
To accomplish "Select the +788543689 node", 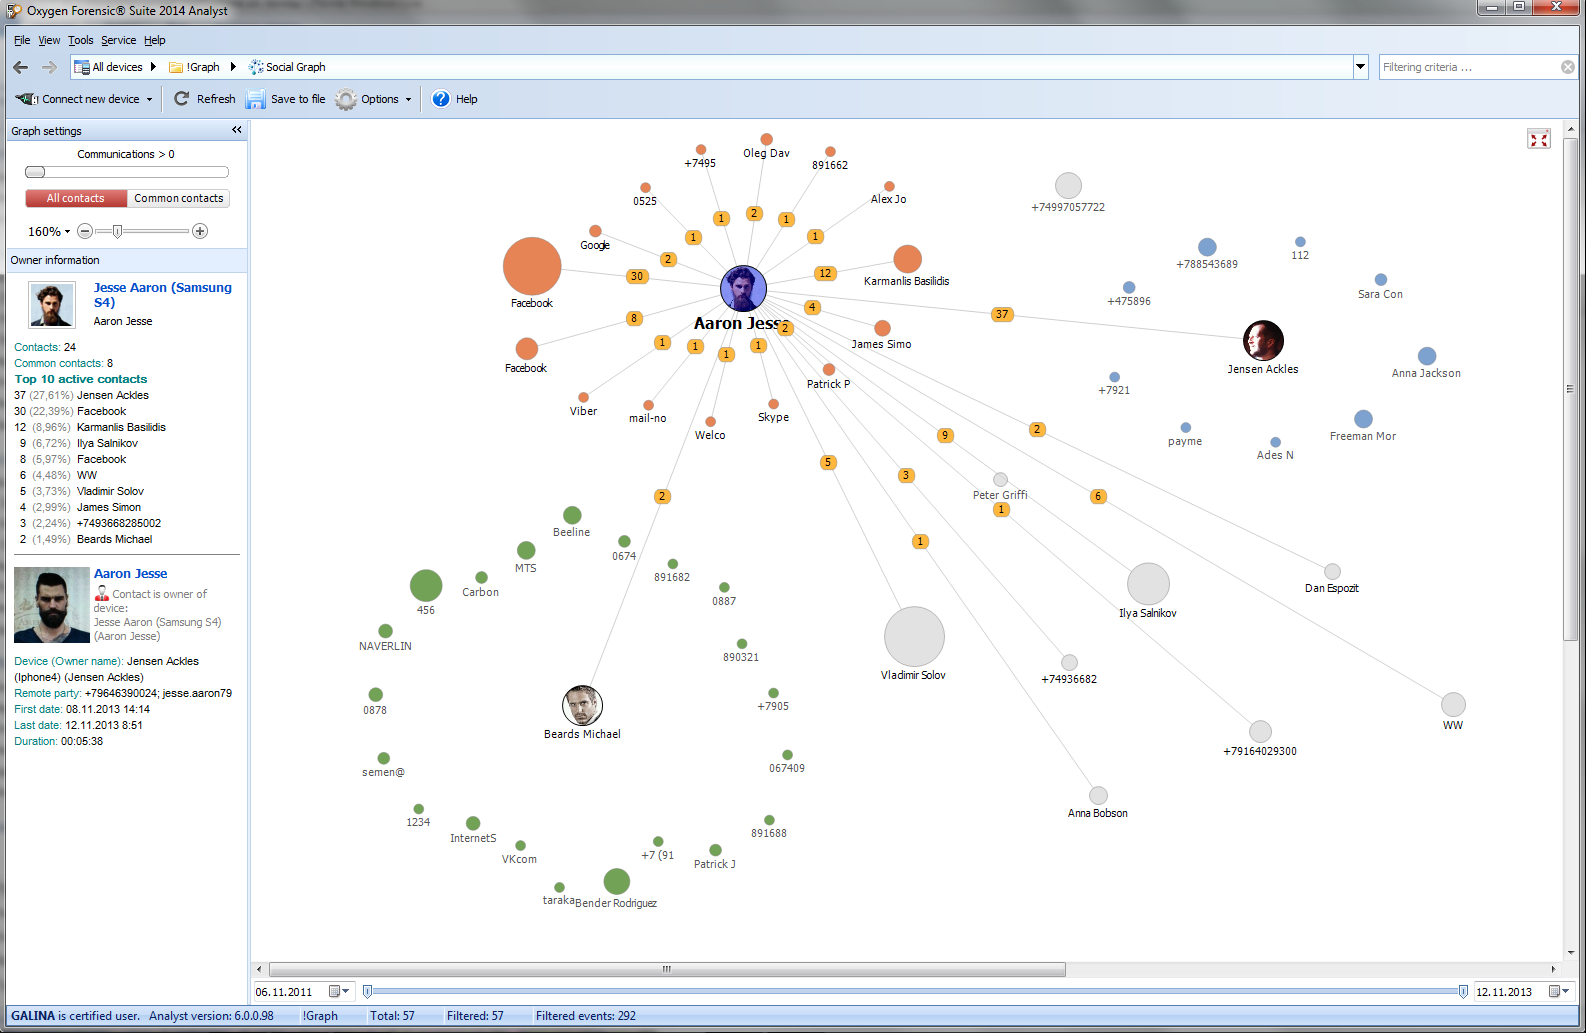I will [x=1207, y=247].
